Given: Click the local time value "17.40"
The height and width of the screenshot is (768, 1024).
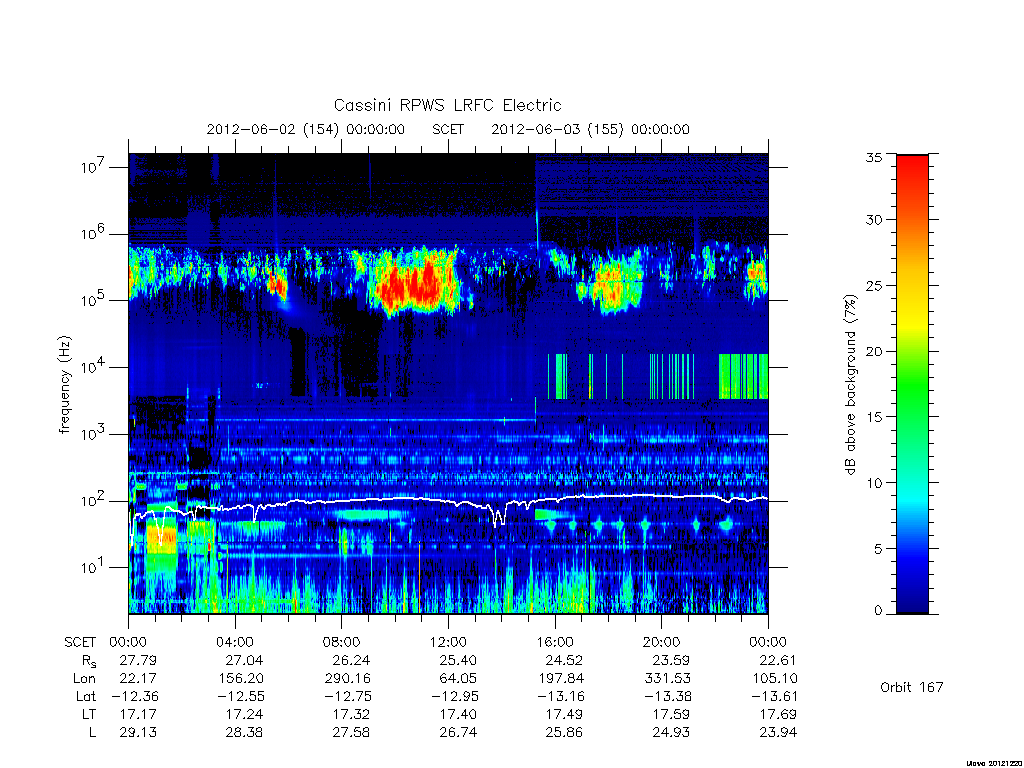Looking at the screenshot, I should (x=458, y=714).
